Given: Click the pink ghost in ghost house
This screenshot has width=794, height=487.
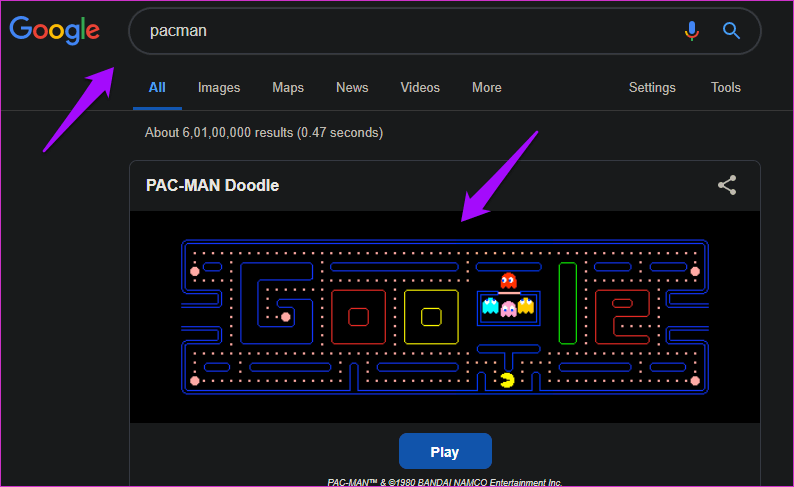Looking at the screenshot, I should pyautogui.click(x=508, y=307).
